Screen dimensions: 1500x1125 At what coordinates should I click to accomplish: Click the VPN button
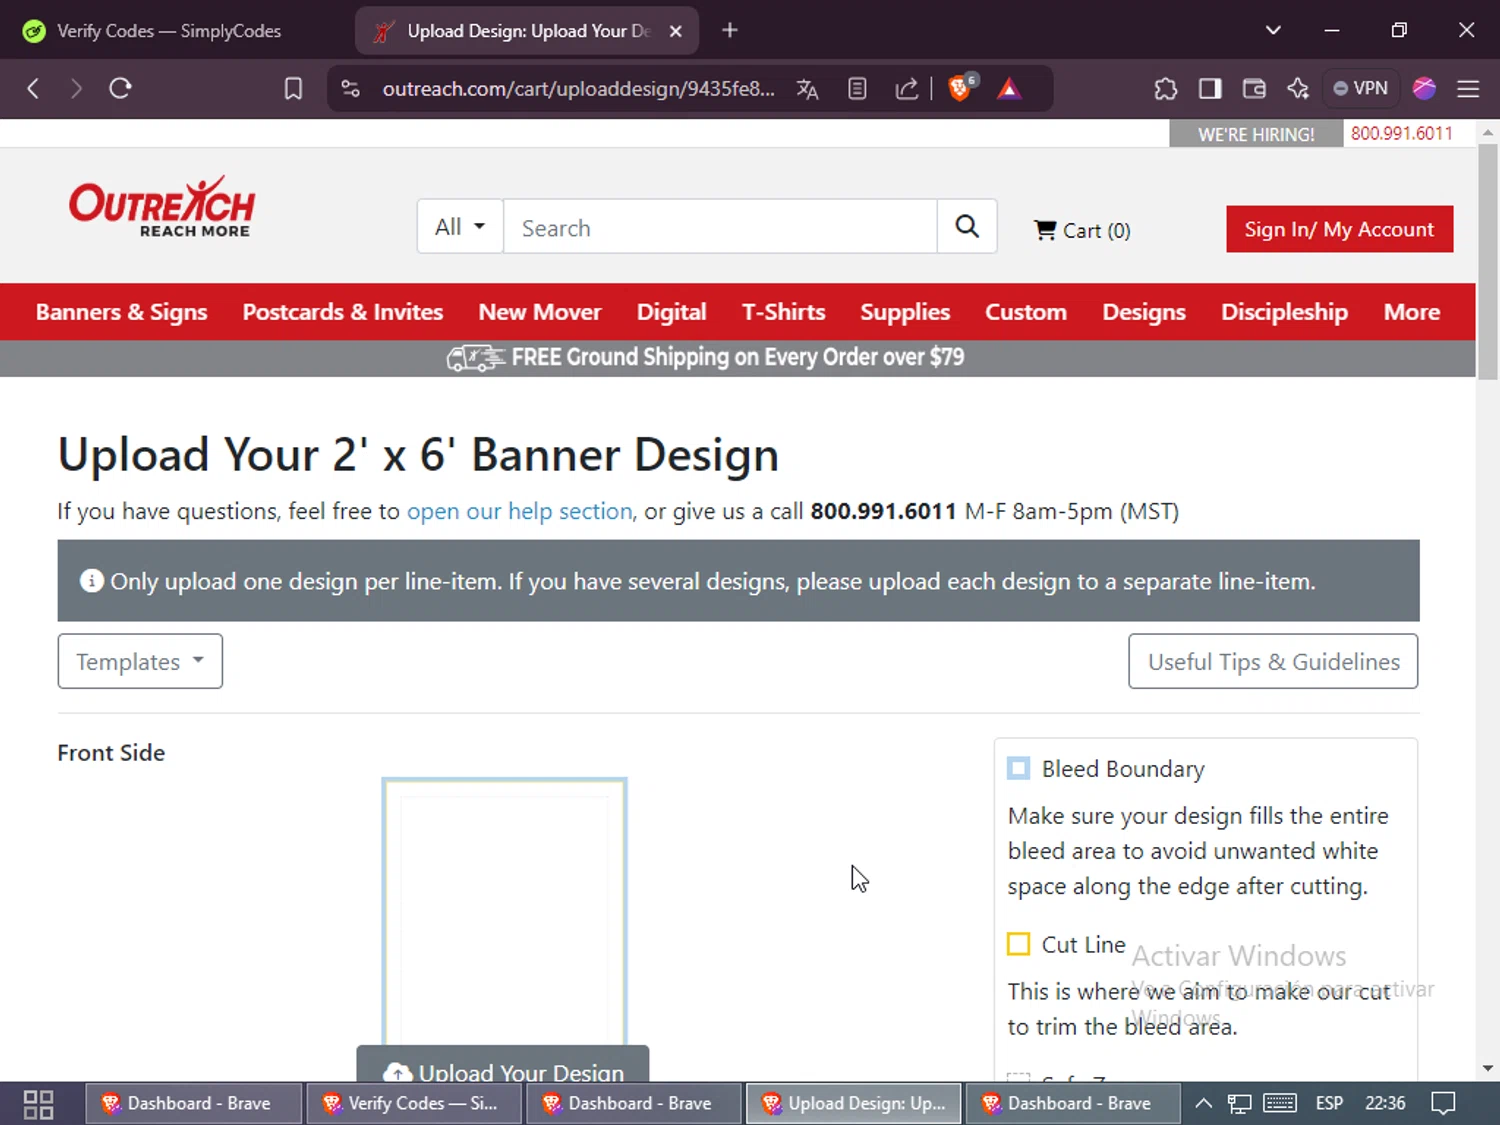coord(1361,88)
